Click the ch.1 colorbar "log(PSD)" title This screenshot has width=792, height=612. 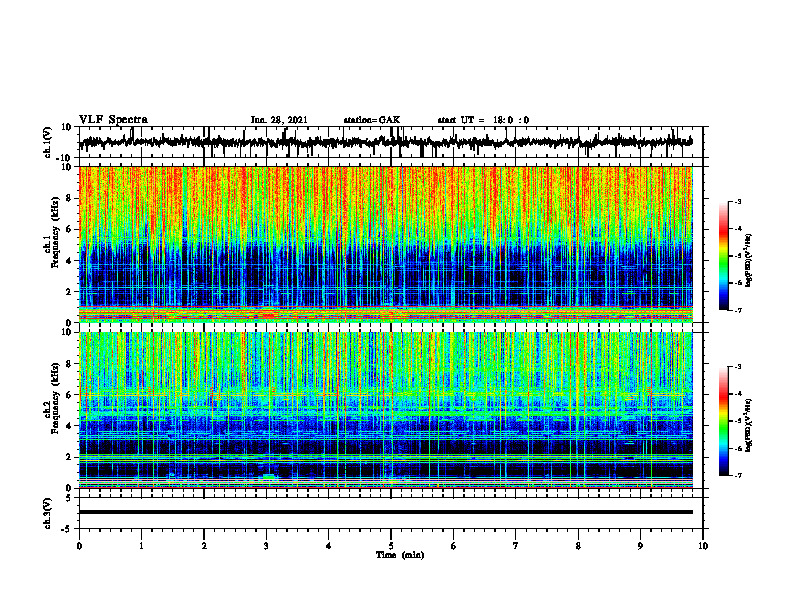pyautogui.click(x=749, y=261)
